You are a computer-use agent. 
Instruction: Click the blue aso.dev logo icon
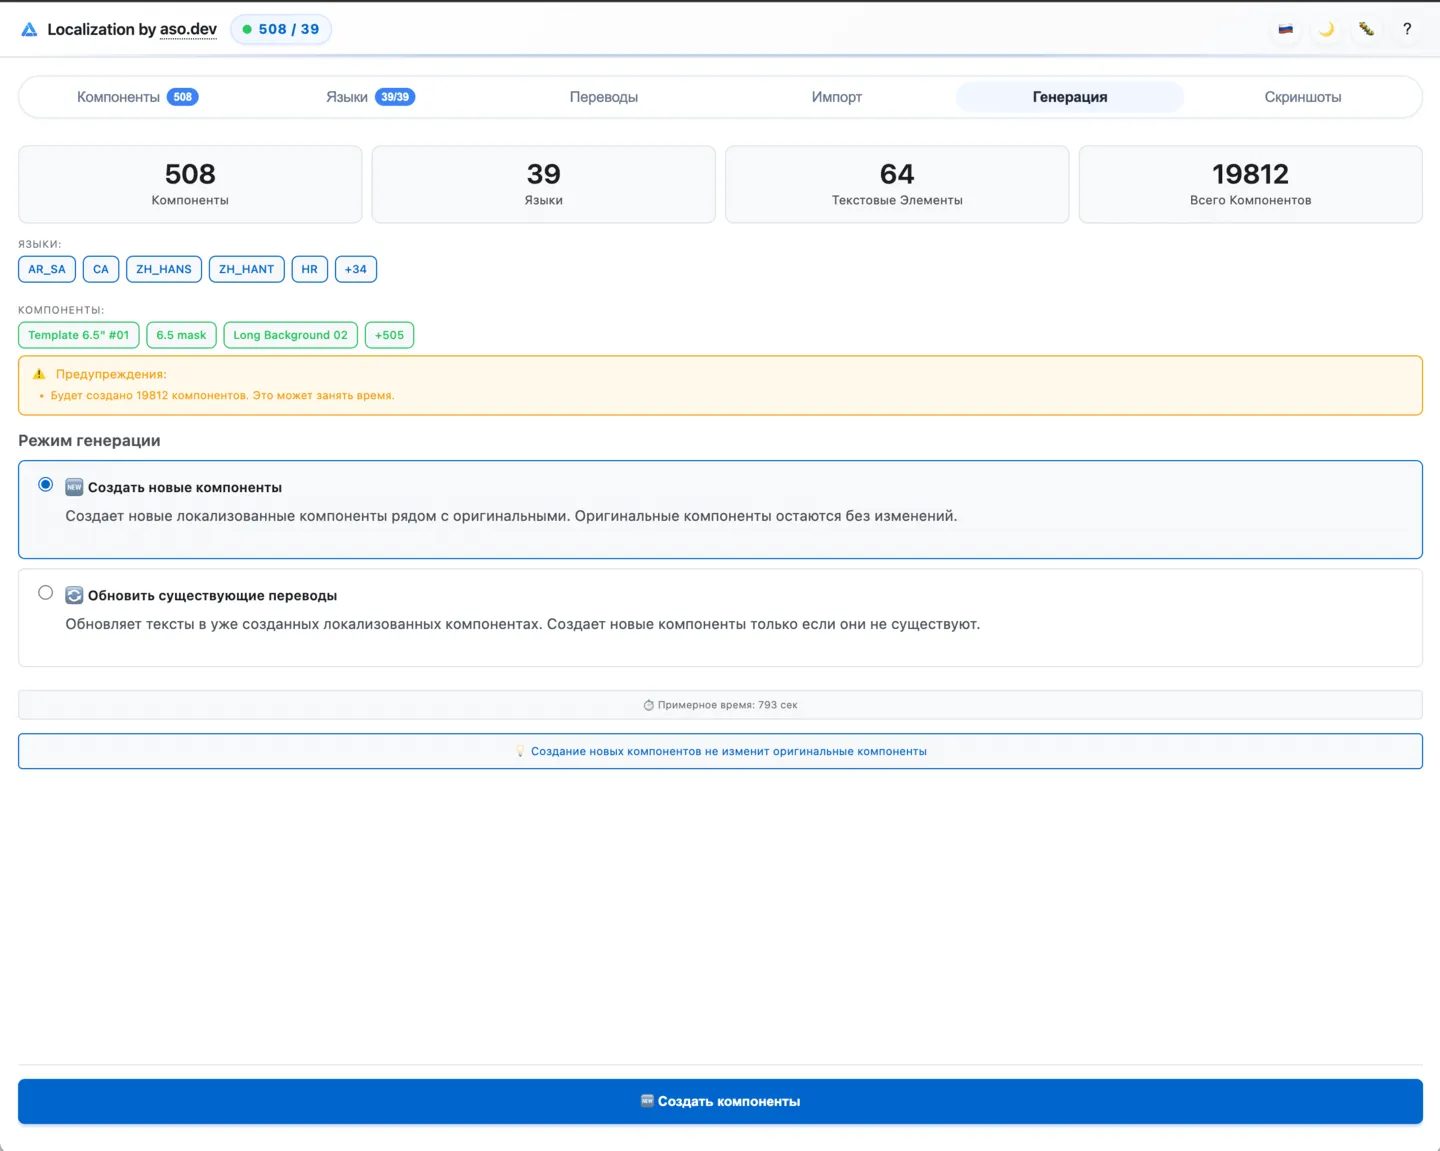coord(29,30)
